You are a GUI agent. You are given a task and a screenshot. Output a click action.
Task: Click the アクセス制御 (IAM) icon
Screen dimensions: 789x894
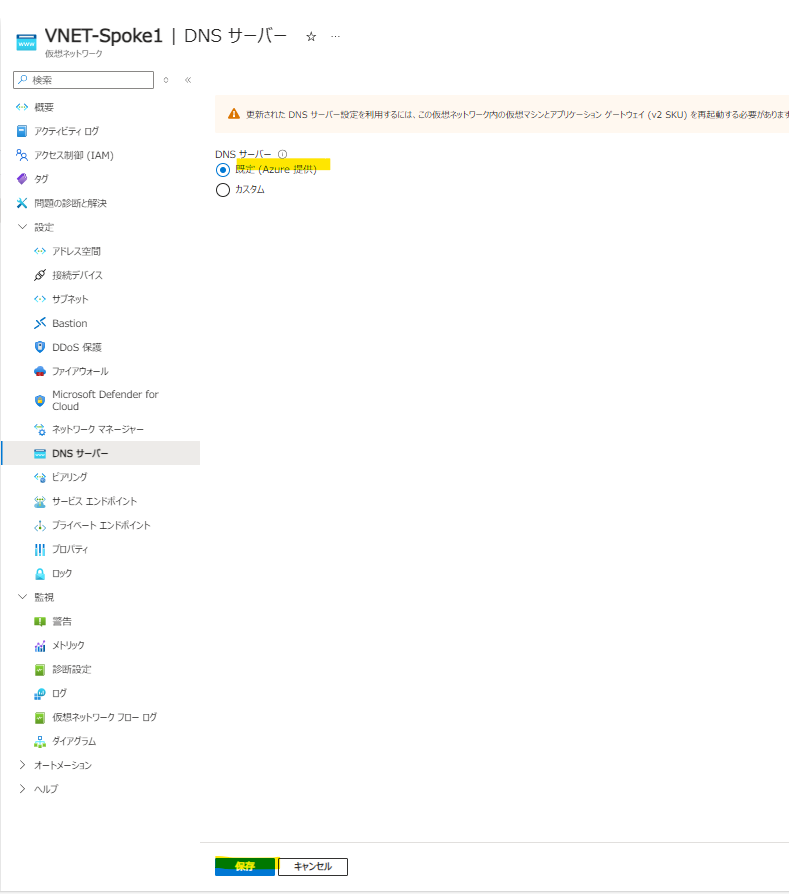tap(22, 155)
